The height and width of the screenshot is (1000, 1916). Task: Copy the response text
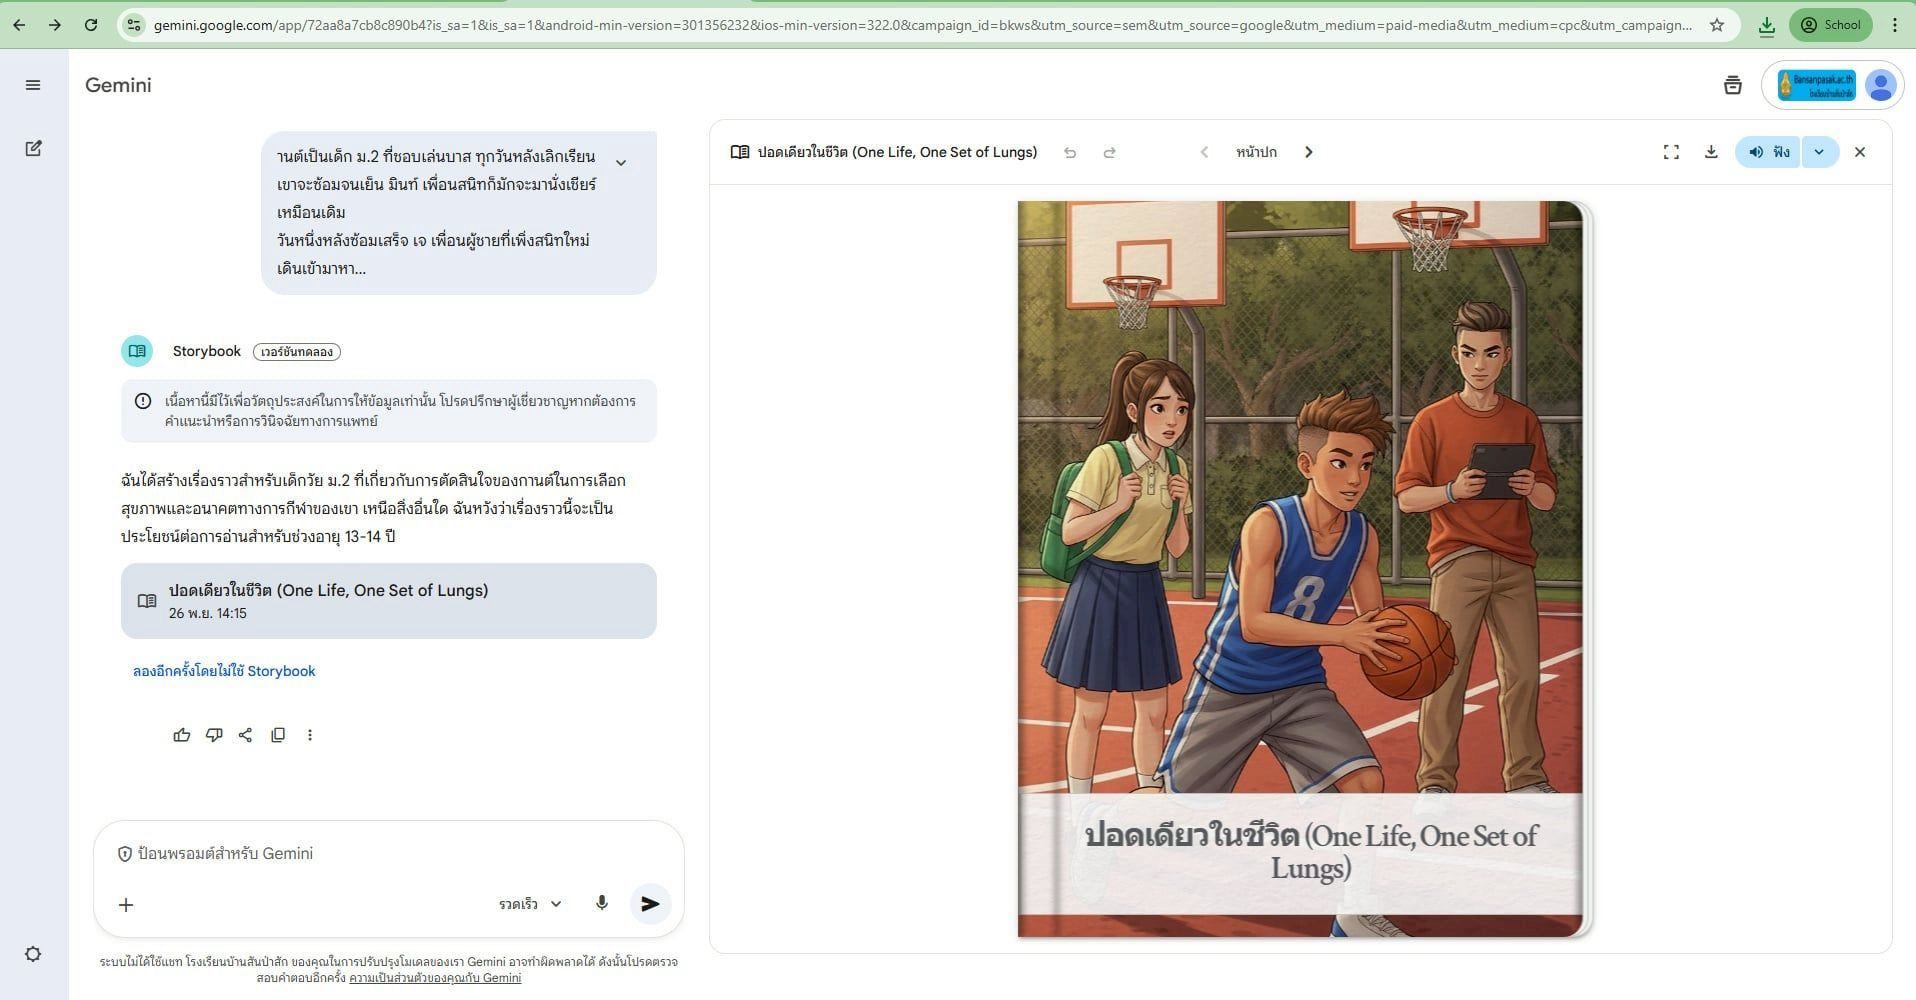(x=278, y=735)
